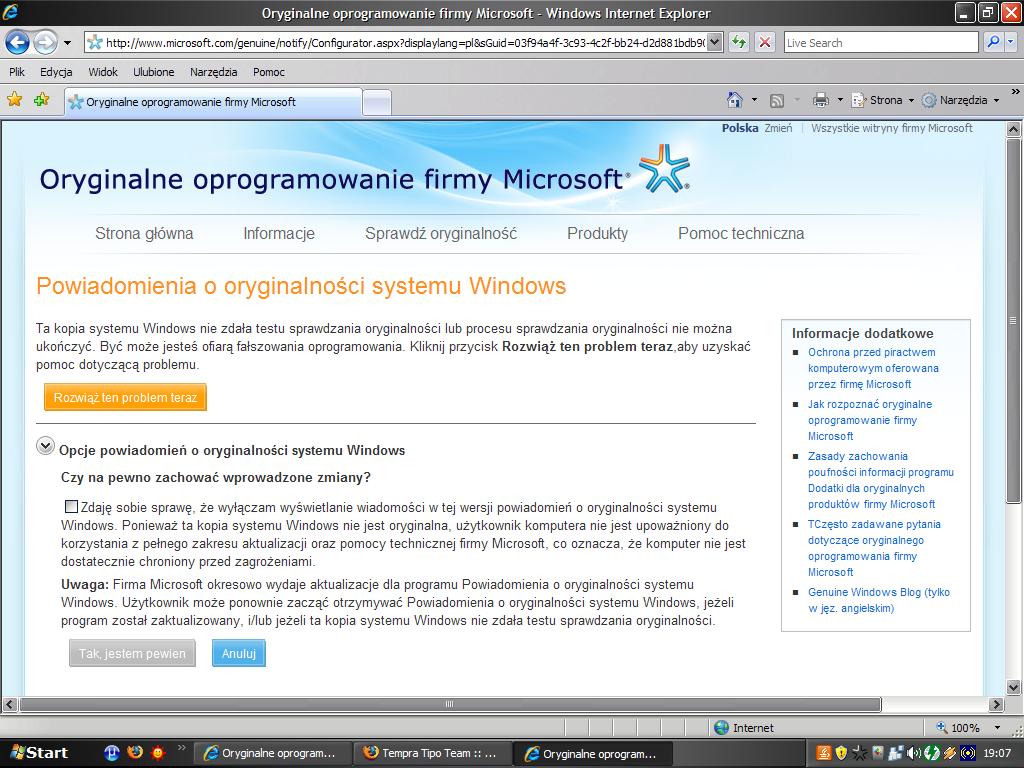Open Często zadawane pytania link
Viewport: 1024px width, 768px height.
[874, 548]
